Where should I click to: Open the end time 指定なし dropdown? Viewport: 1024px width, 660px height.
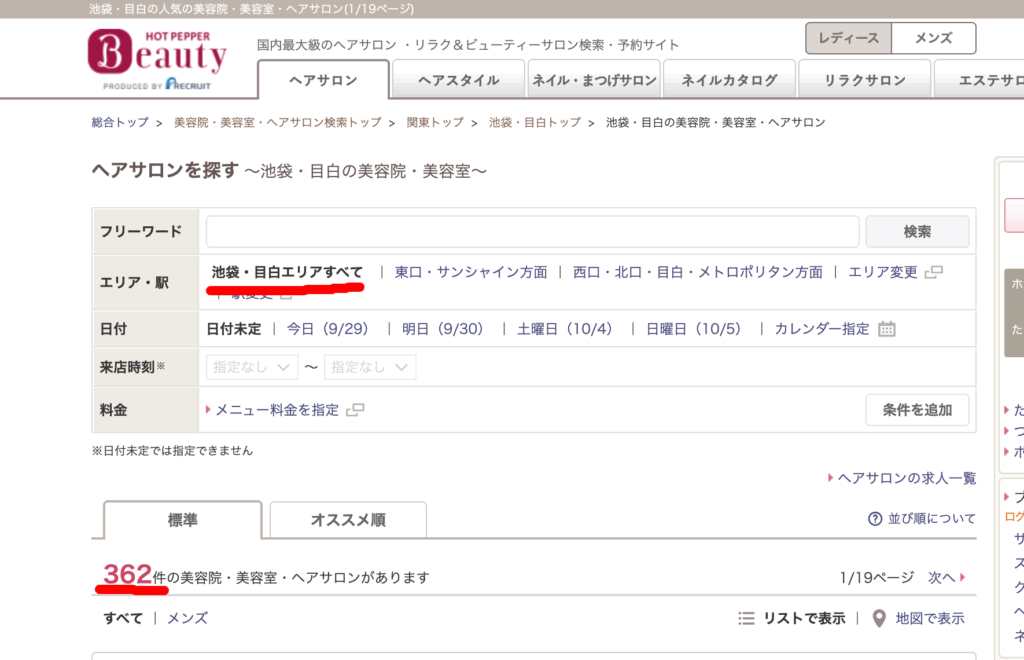click(370, 367)
